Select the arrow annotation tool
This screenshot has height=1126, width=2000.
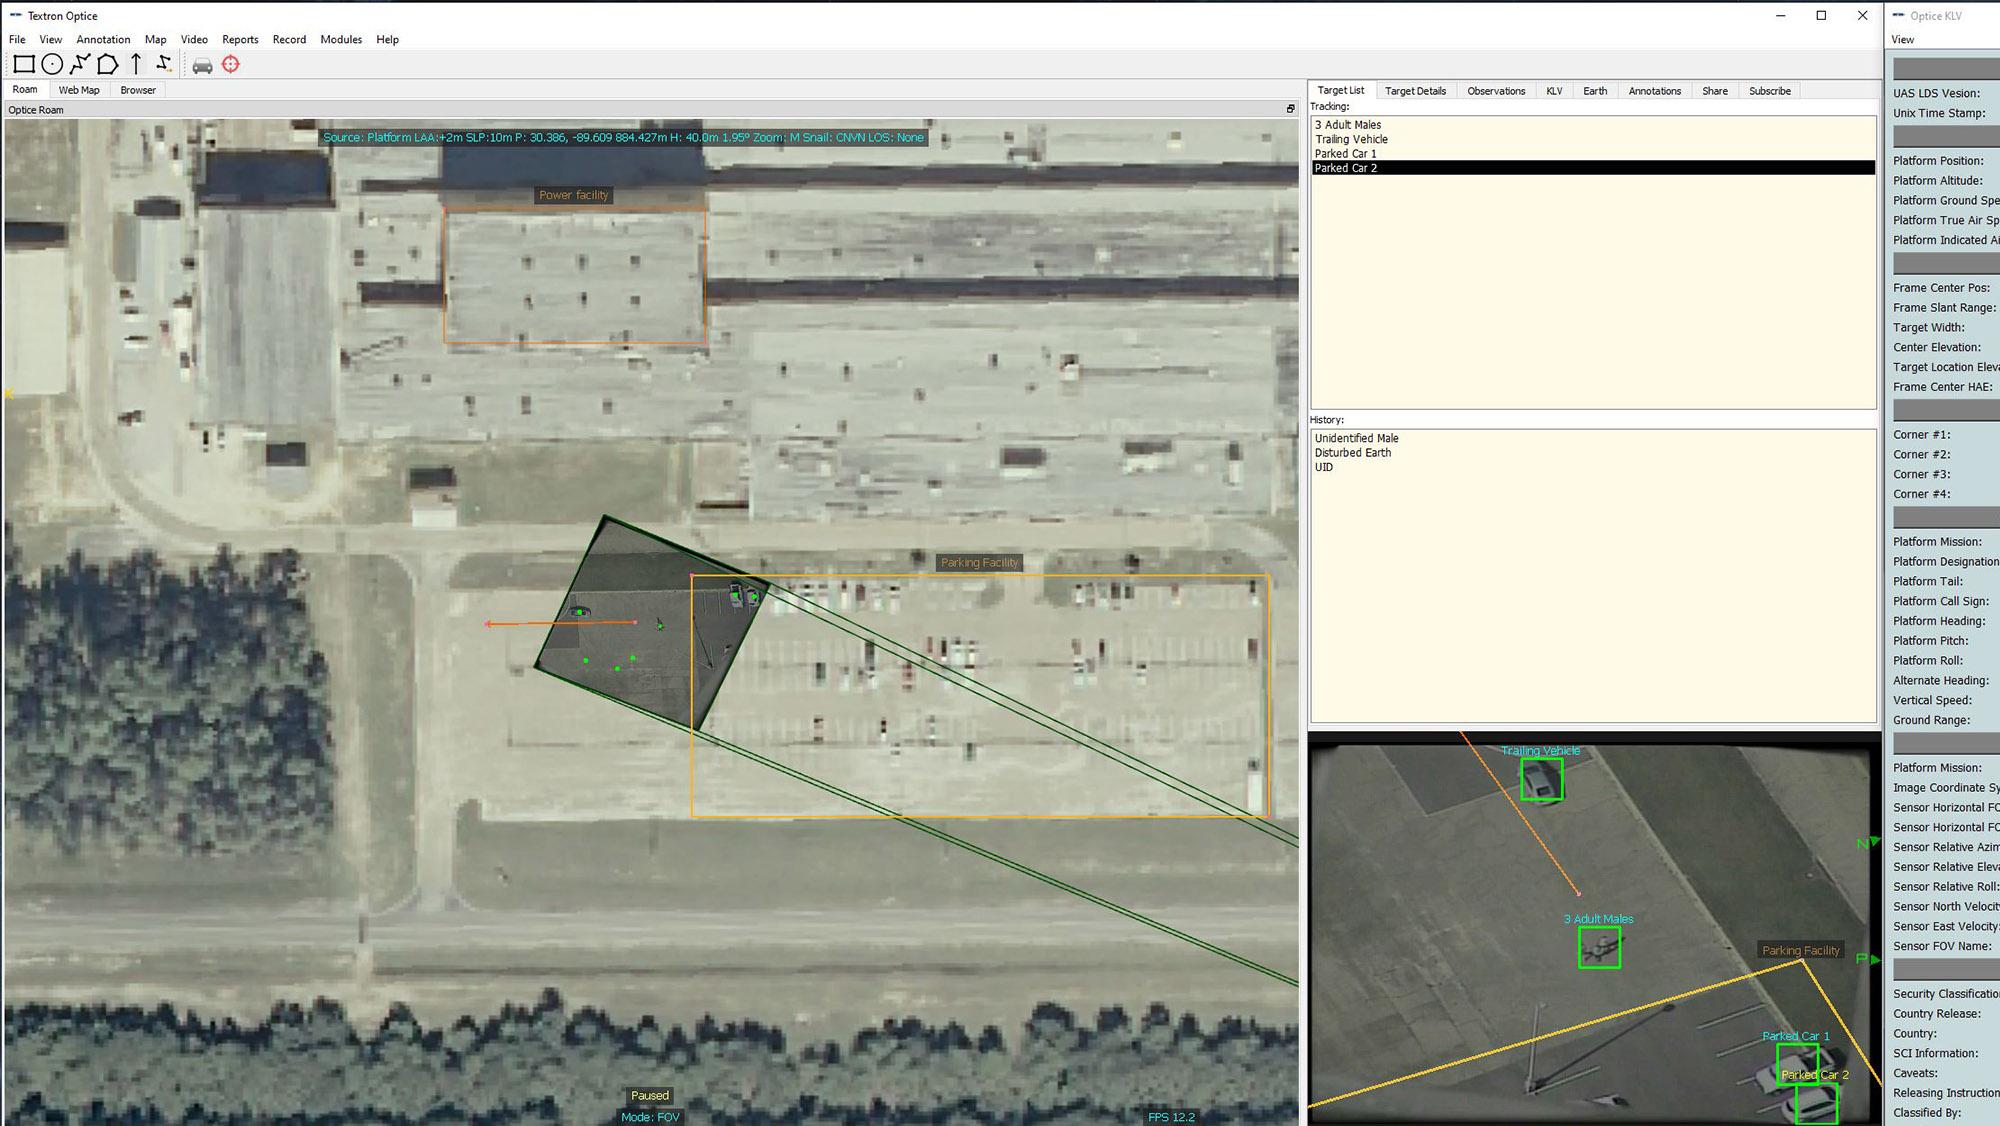coord(136,65)
